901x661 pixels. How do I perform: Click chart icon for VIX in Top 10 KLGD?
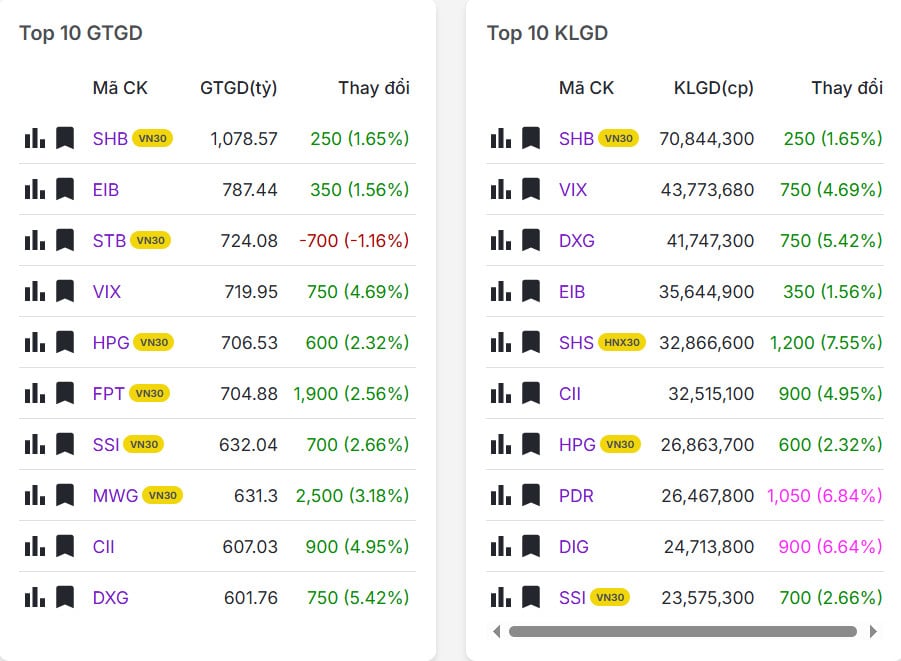pyautogui.click(x=501, y=189)
